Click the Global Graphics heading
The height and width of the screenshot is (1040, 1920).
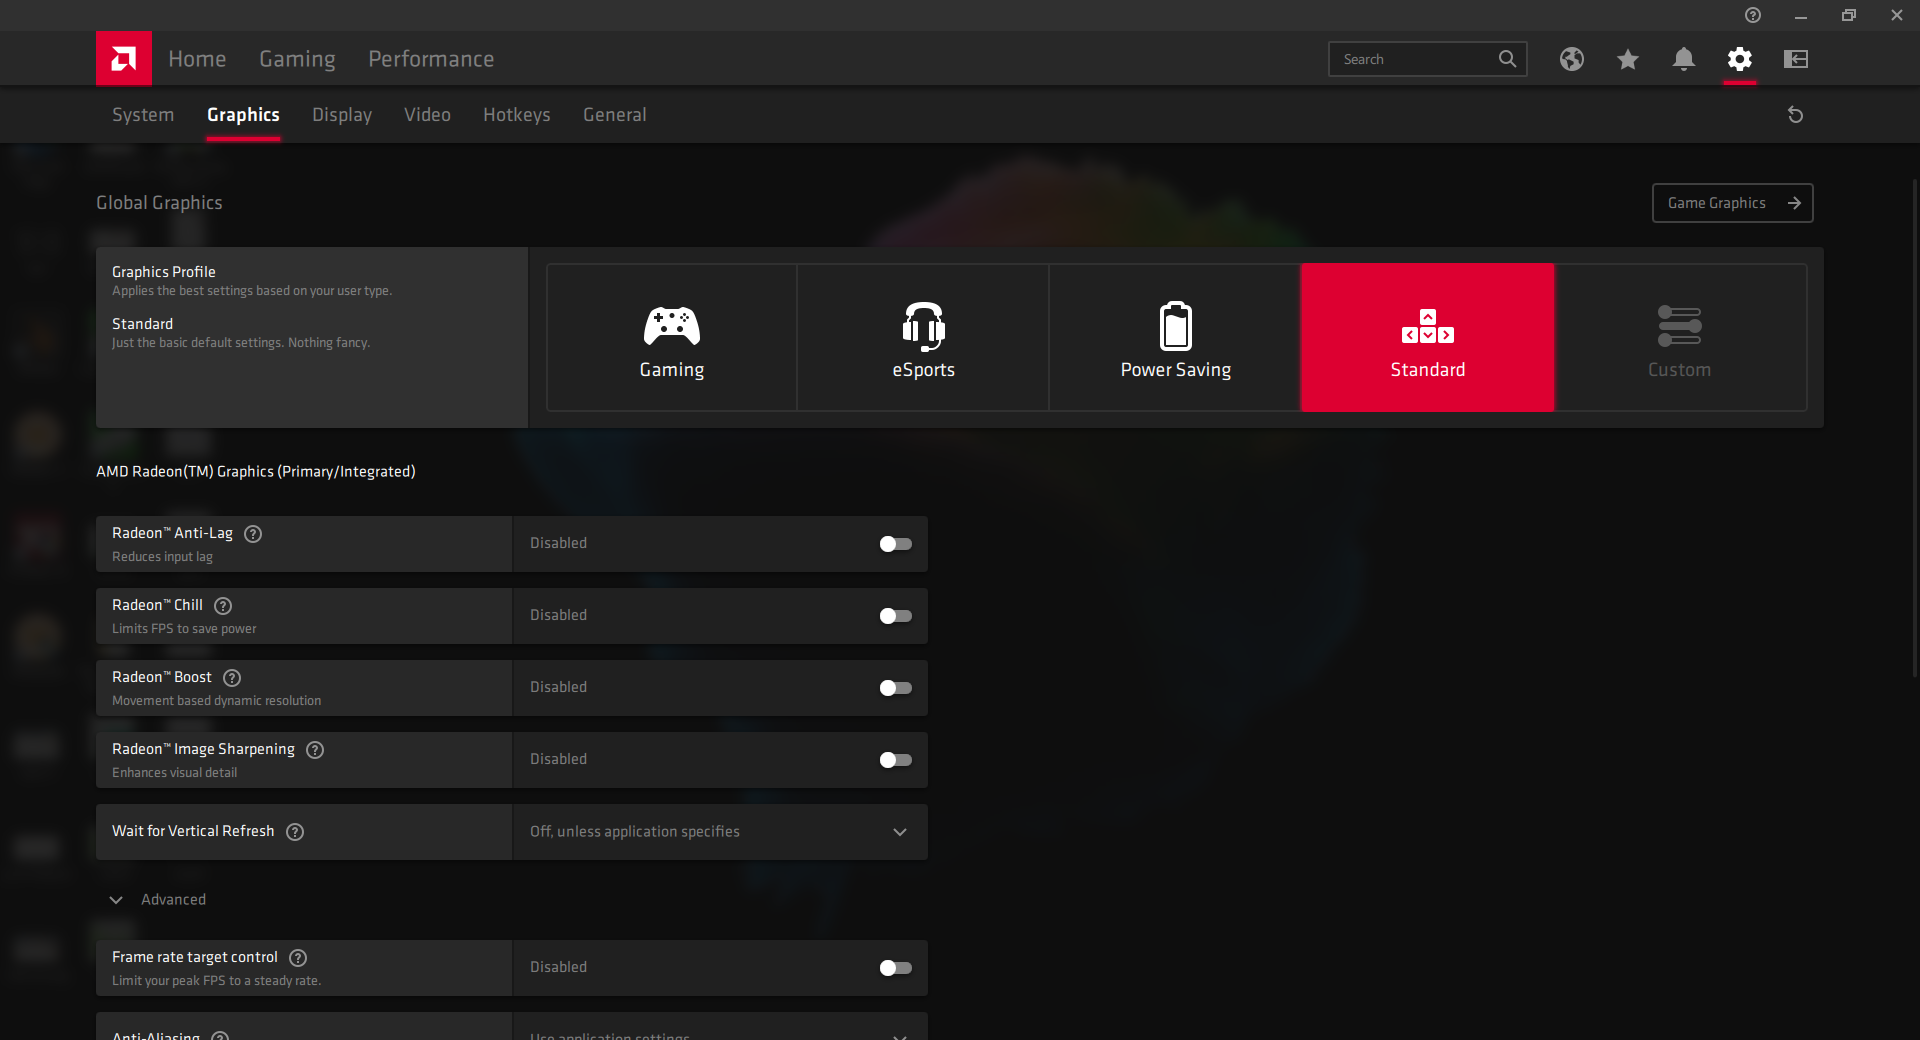[x=159, y=203]
